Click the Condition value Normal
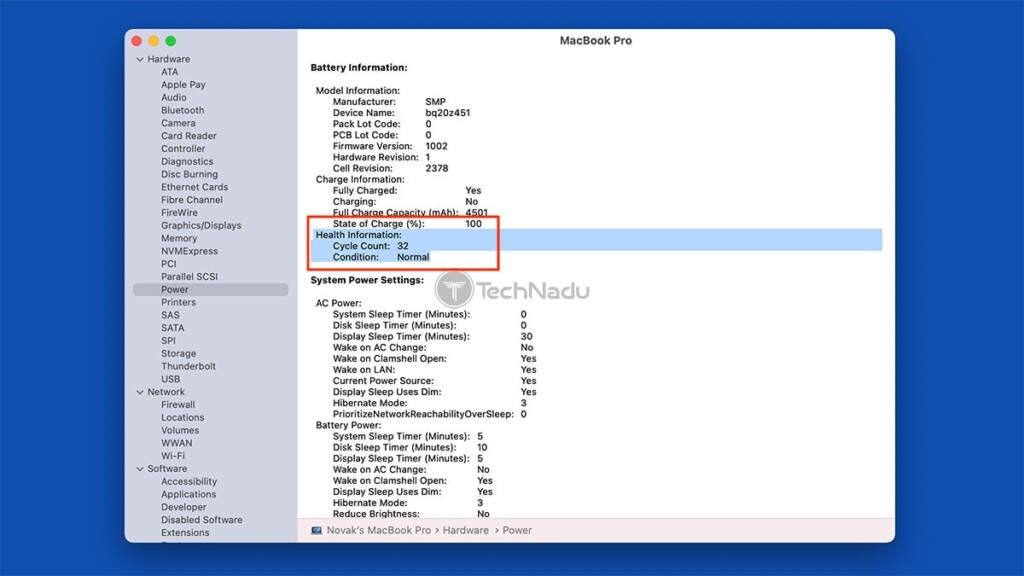1024x576 pixels. pos(413,257)
